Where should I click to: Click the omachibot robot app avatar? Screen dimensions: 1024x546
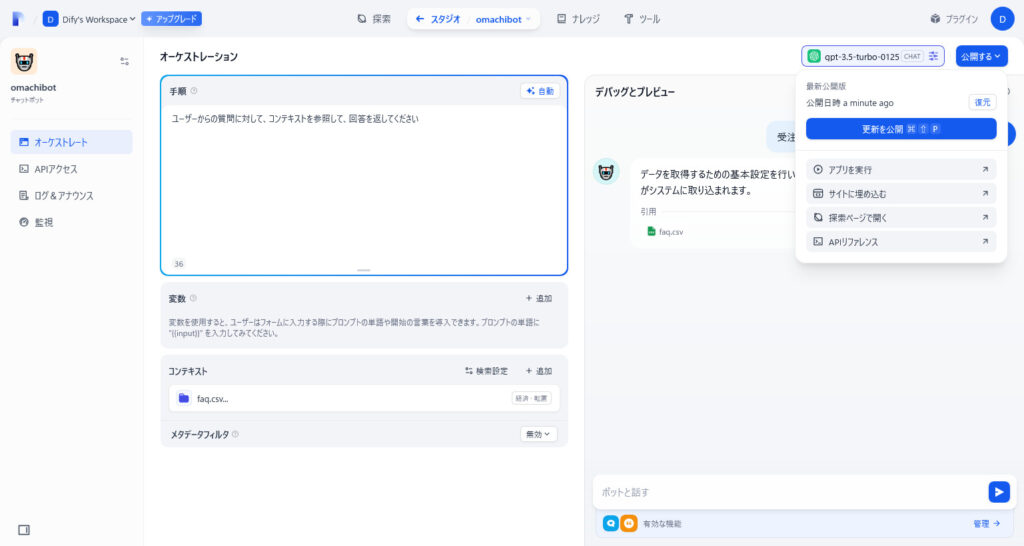coord(24,61)
